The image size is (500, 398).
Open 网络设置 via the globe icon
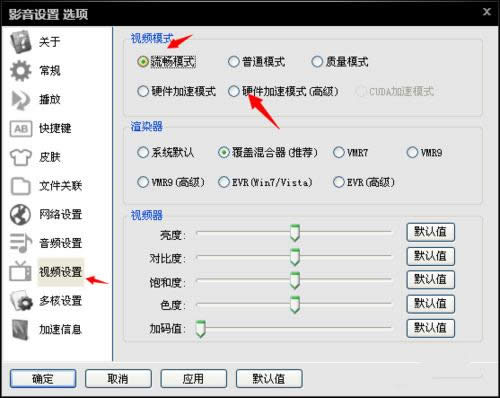(x=21, y=215)
